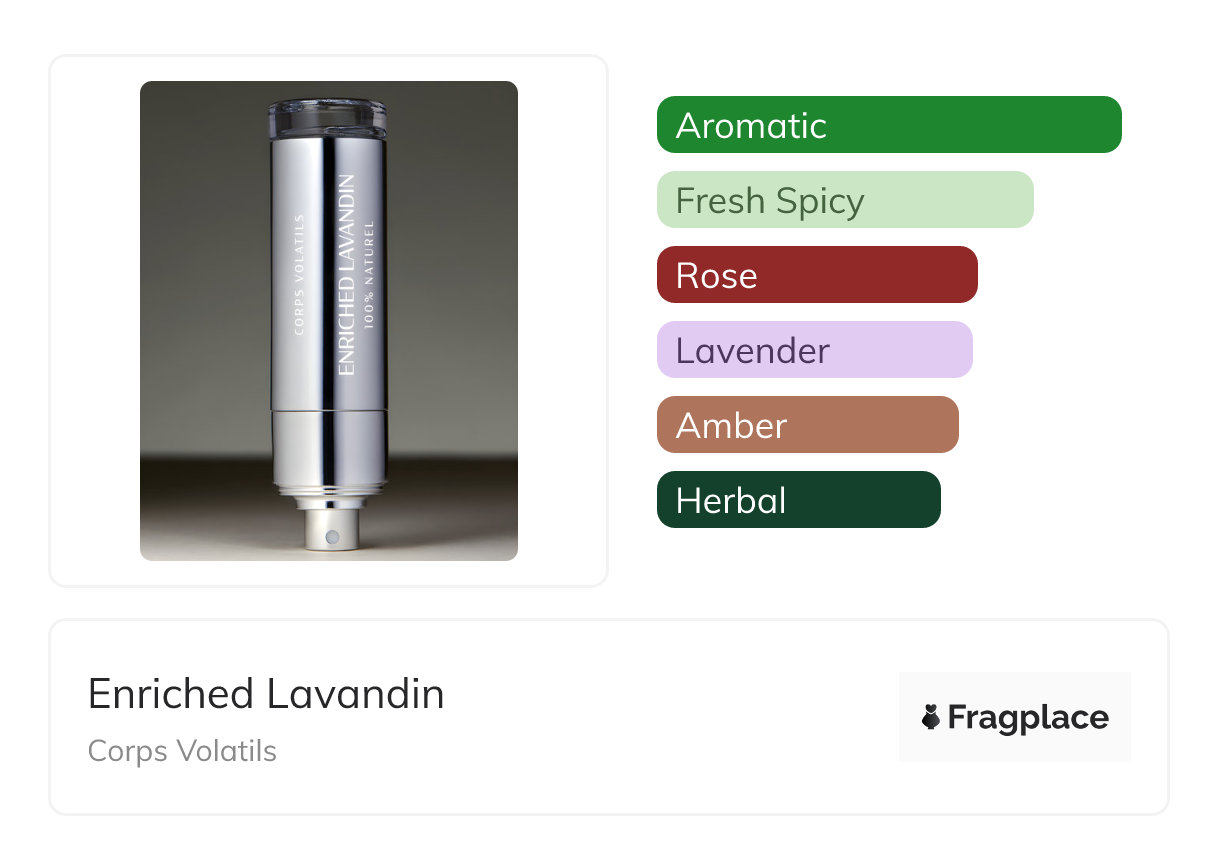Open the Enriched Lavandin product title

[266, 694]
